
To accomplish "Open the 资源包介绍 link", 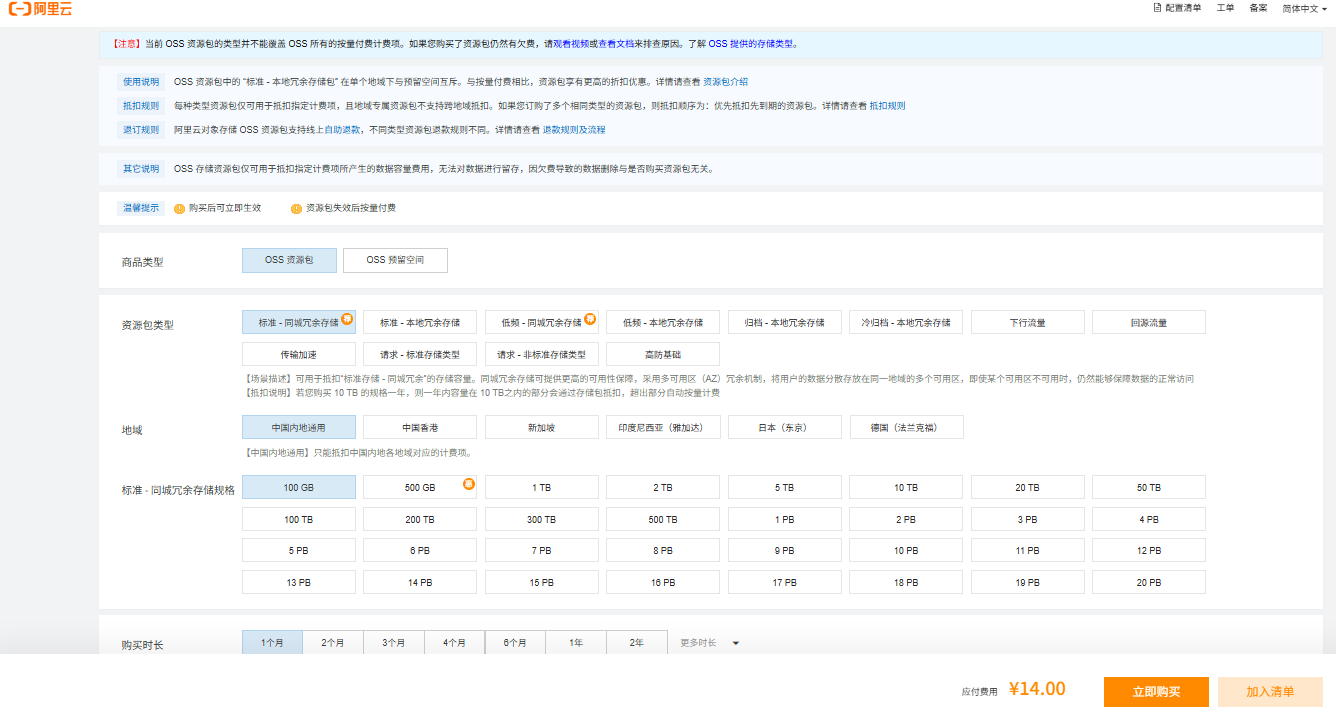I will [x=726, y=82].
